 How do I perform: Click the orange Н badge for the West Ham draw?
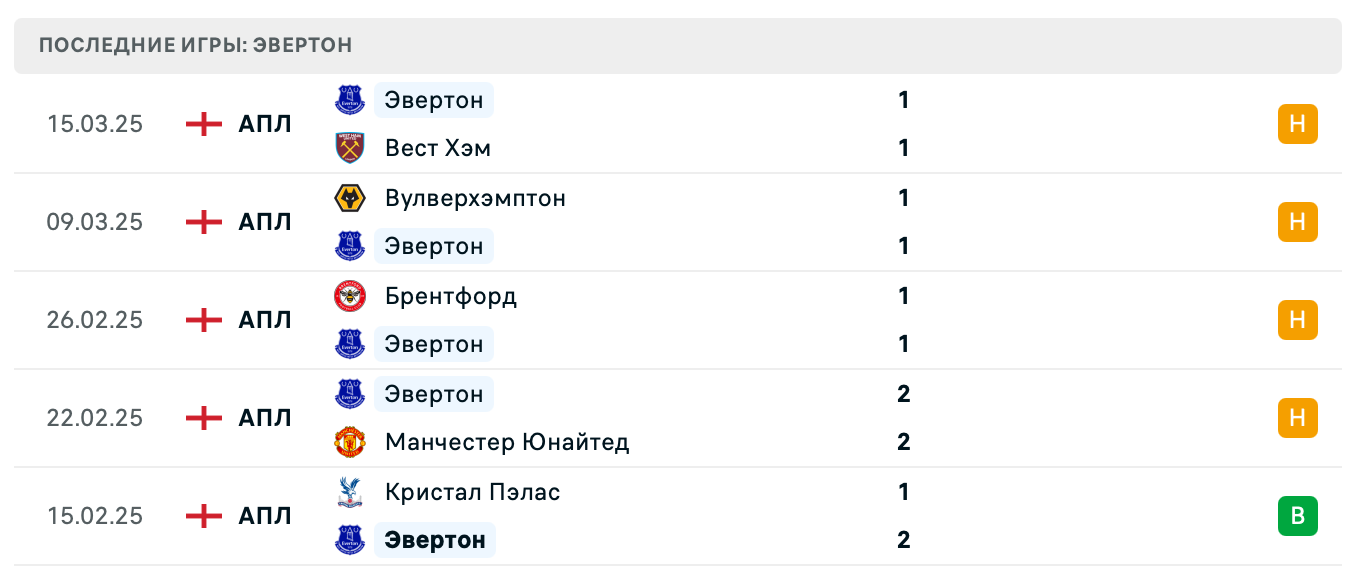click(1298, 124)
